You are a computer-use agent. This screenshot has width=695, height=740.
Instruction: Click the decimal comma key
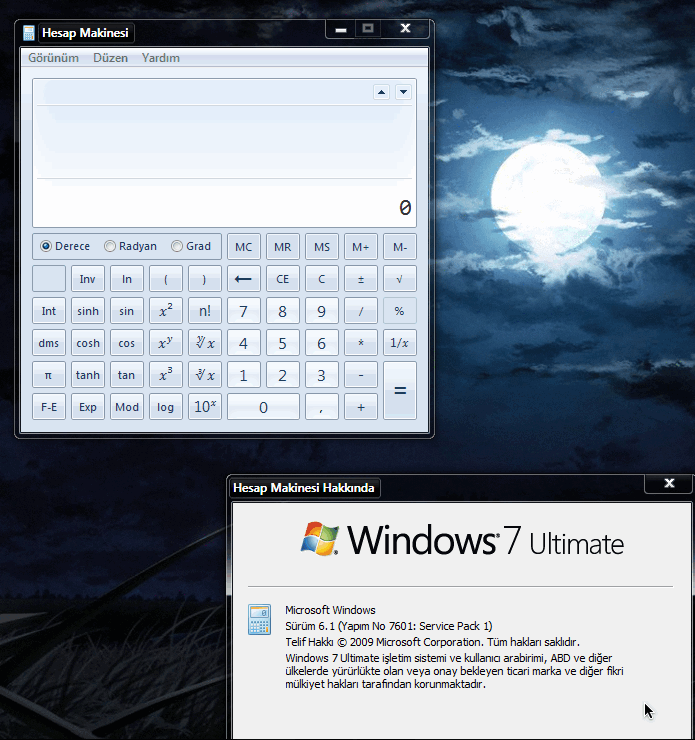coord(322,407)
